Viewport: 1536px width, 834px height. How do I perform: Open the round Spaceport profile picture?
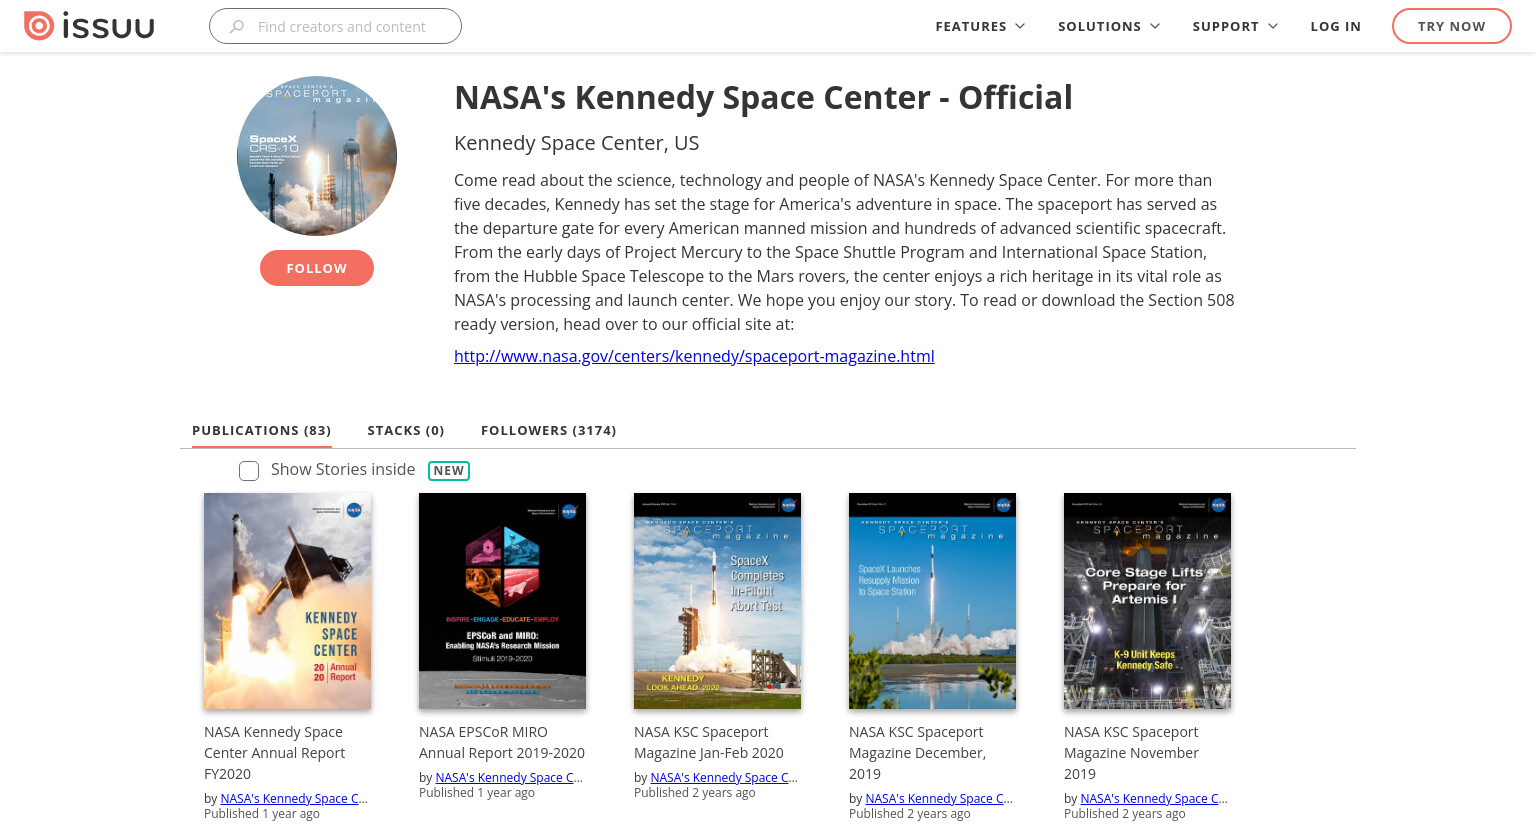[317, 156]
